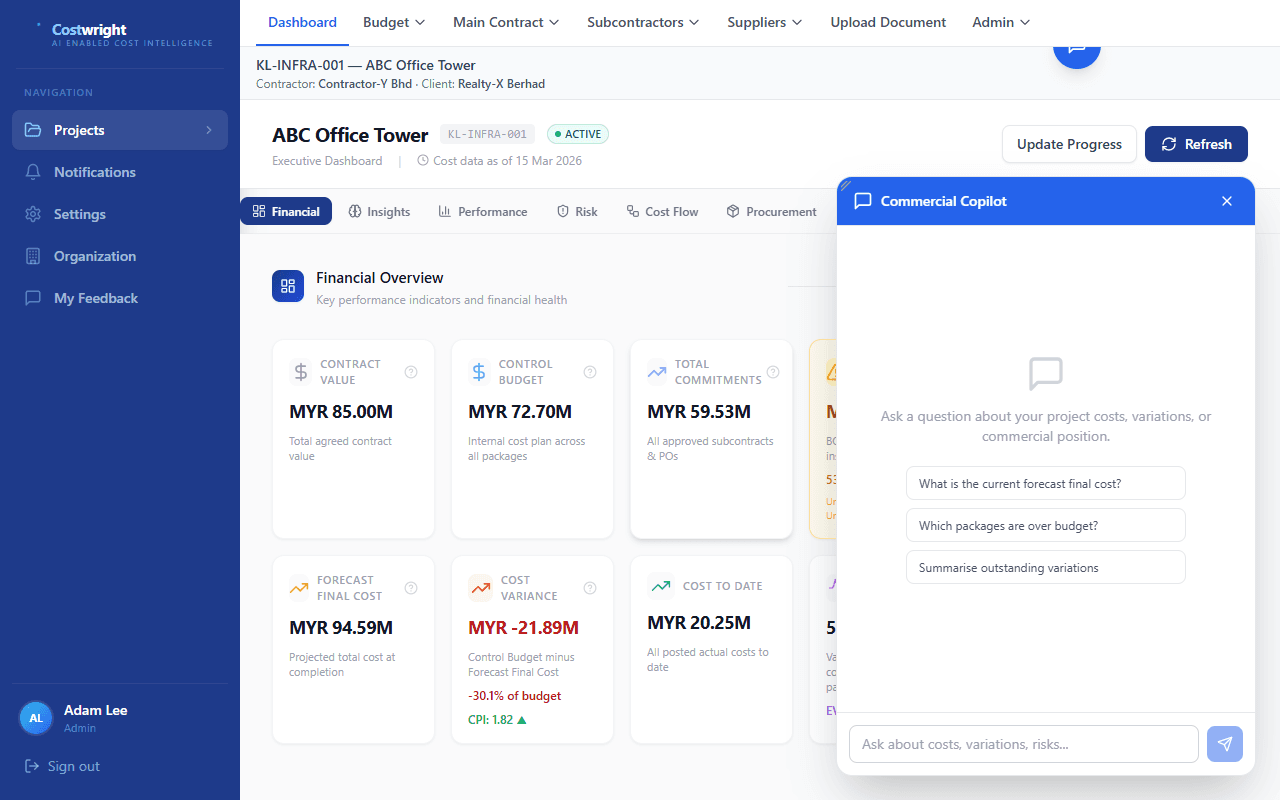Click the MYR 59.53M commitments value
1280x800 pixels.
699,412
